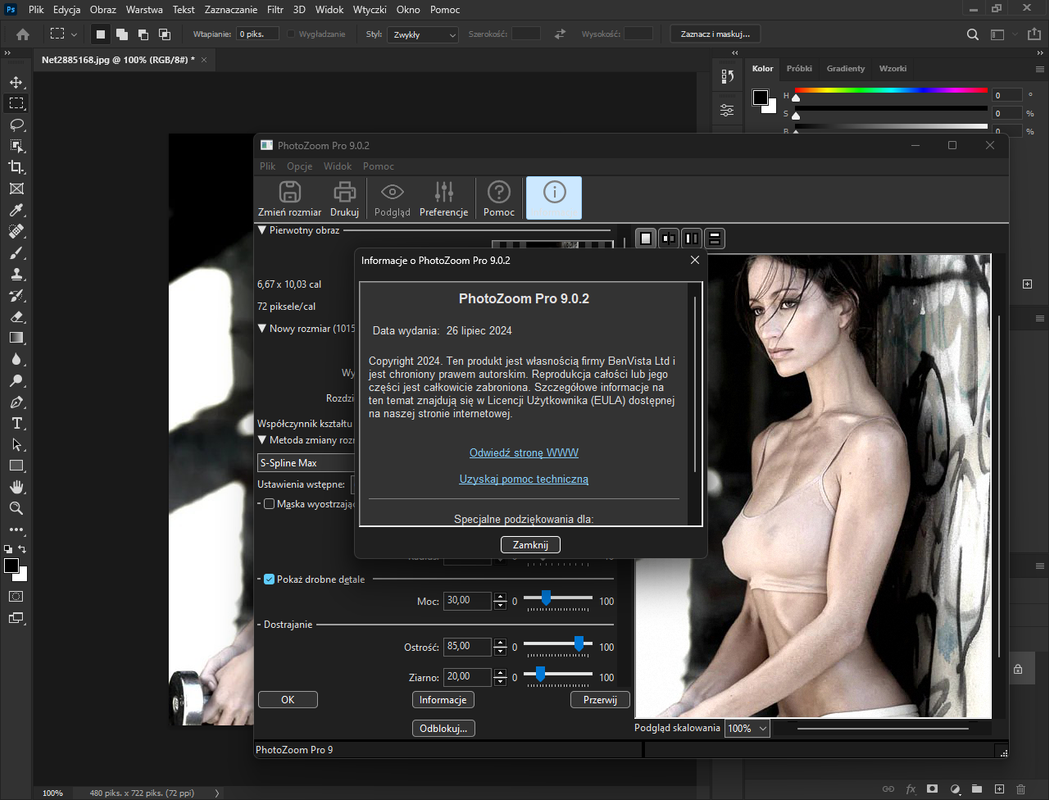Collapse the Nowy rozmiar section
1049x800 pixels.
[x=262, y=328]
